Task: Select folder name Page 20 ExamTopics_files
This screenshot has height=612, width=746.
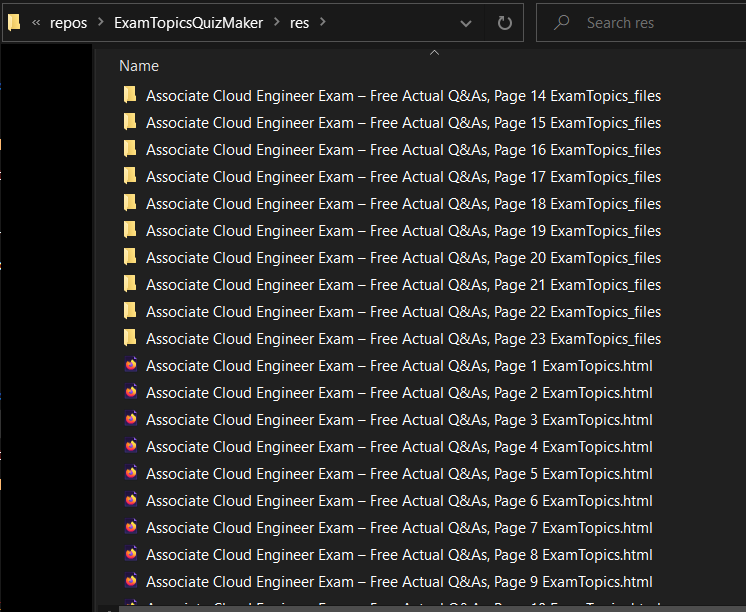Action: [x=403, y=258]
